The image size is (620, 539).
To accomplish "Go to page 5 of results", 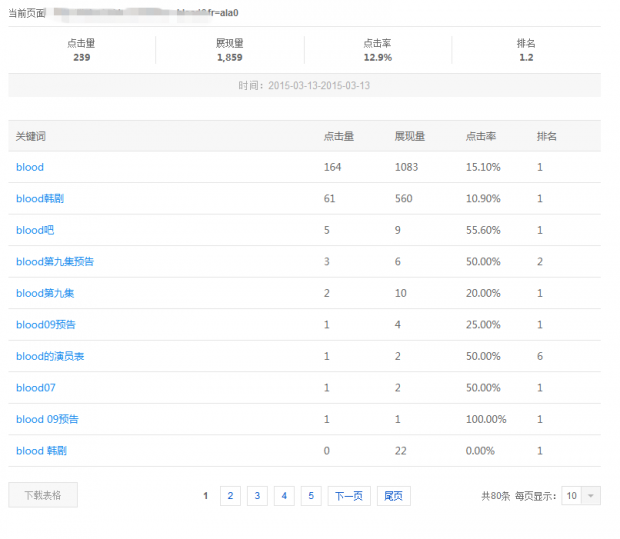I will click(311, 496).
